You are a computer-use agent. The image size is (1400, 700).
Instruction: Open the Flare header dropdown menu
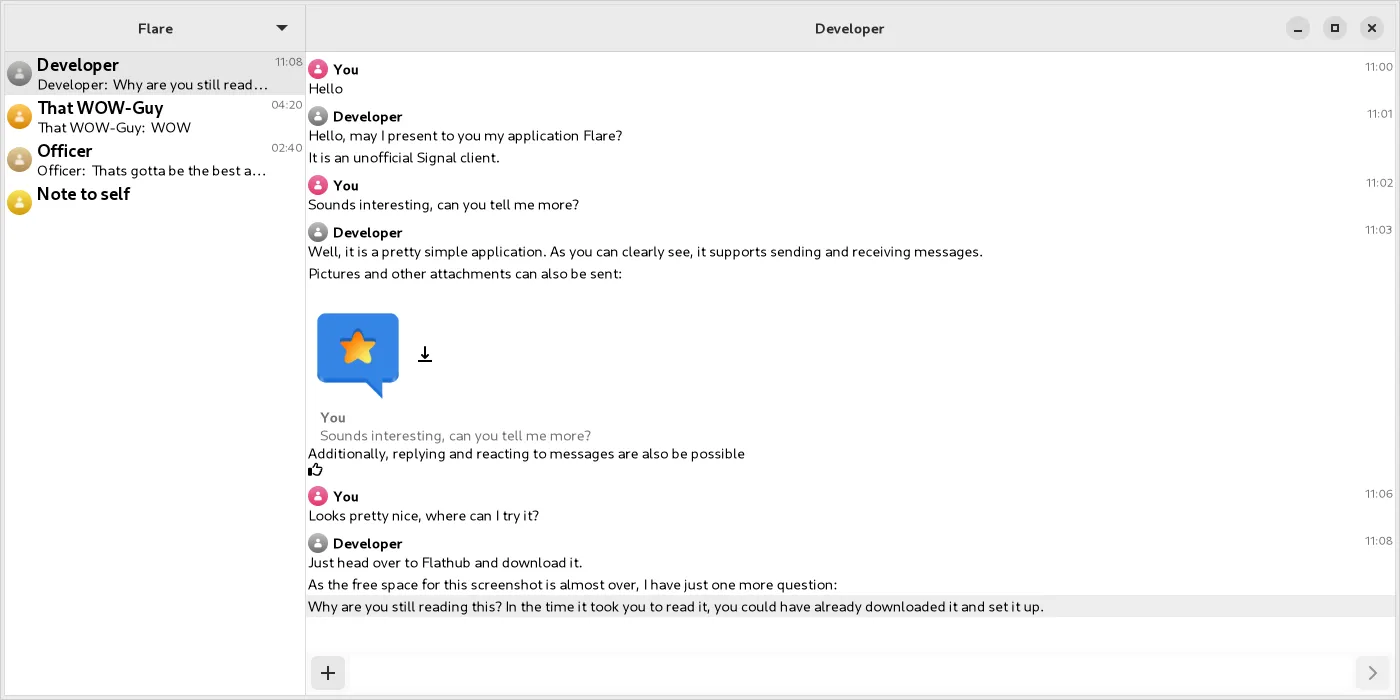(281, 28)
